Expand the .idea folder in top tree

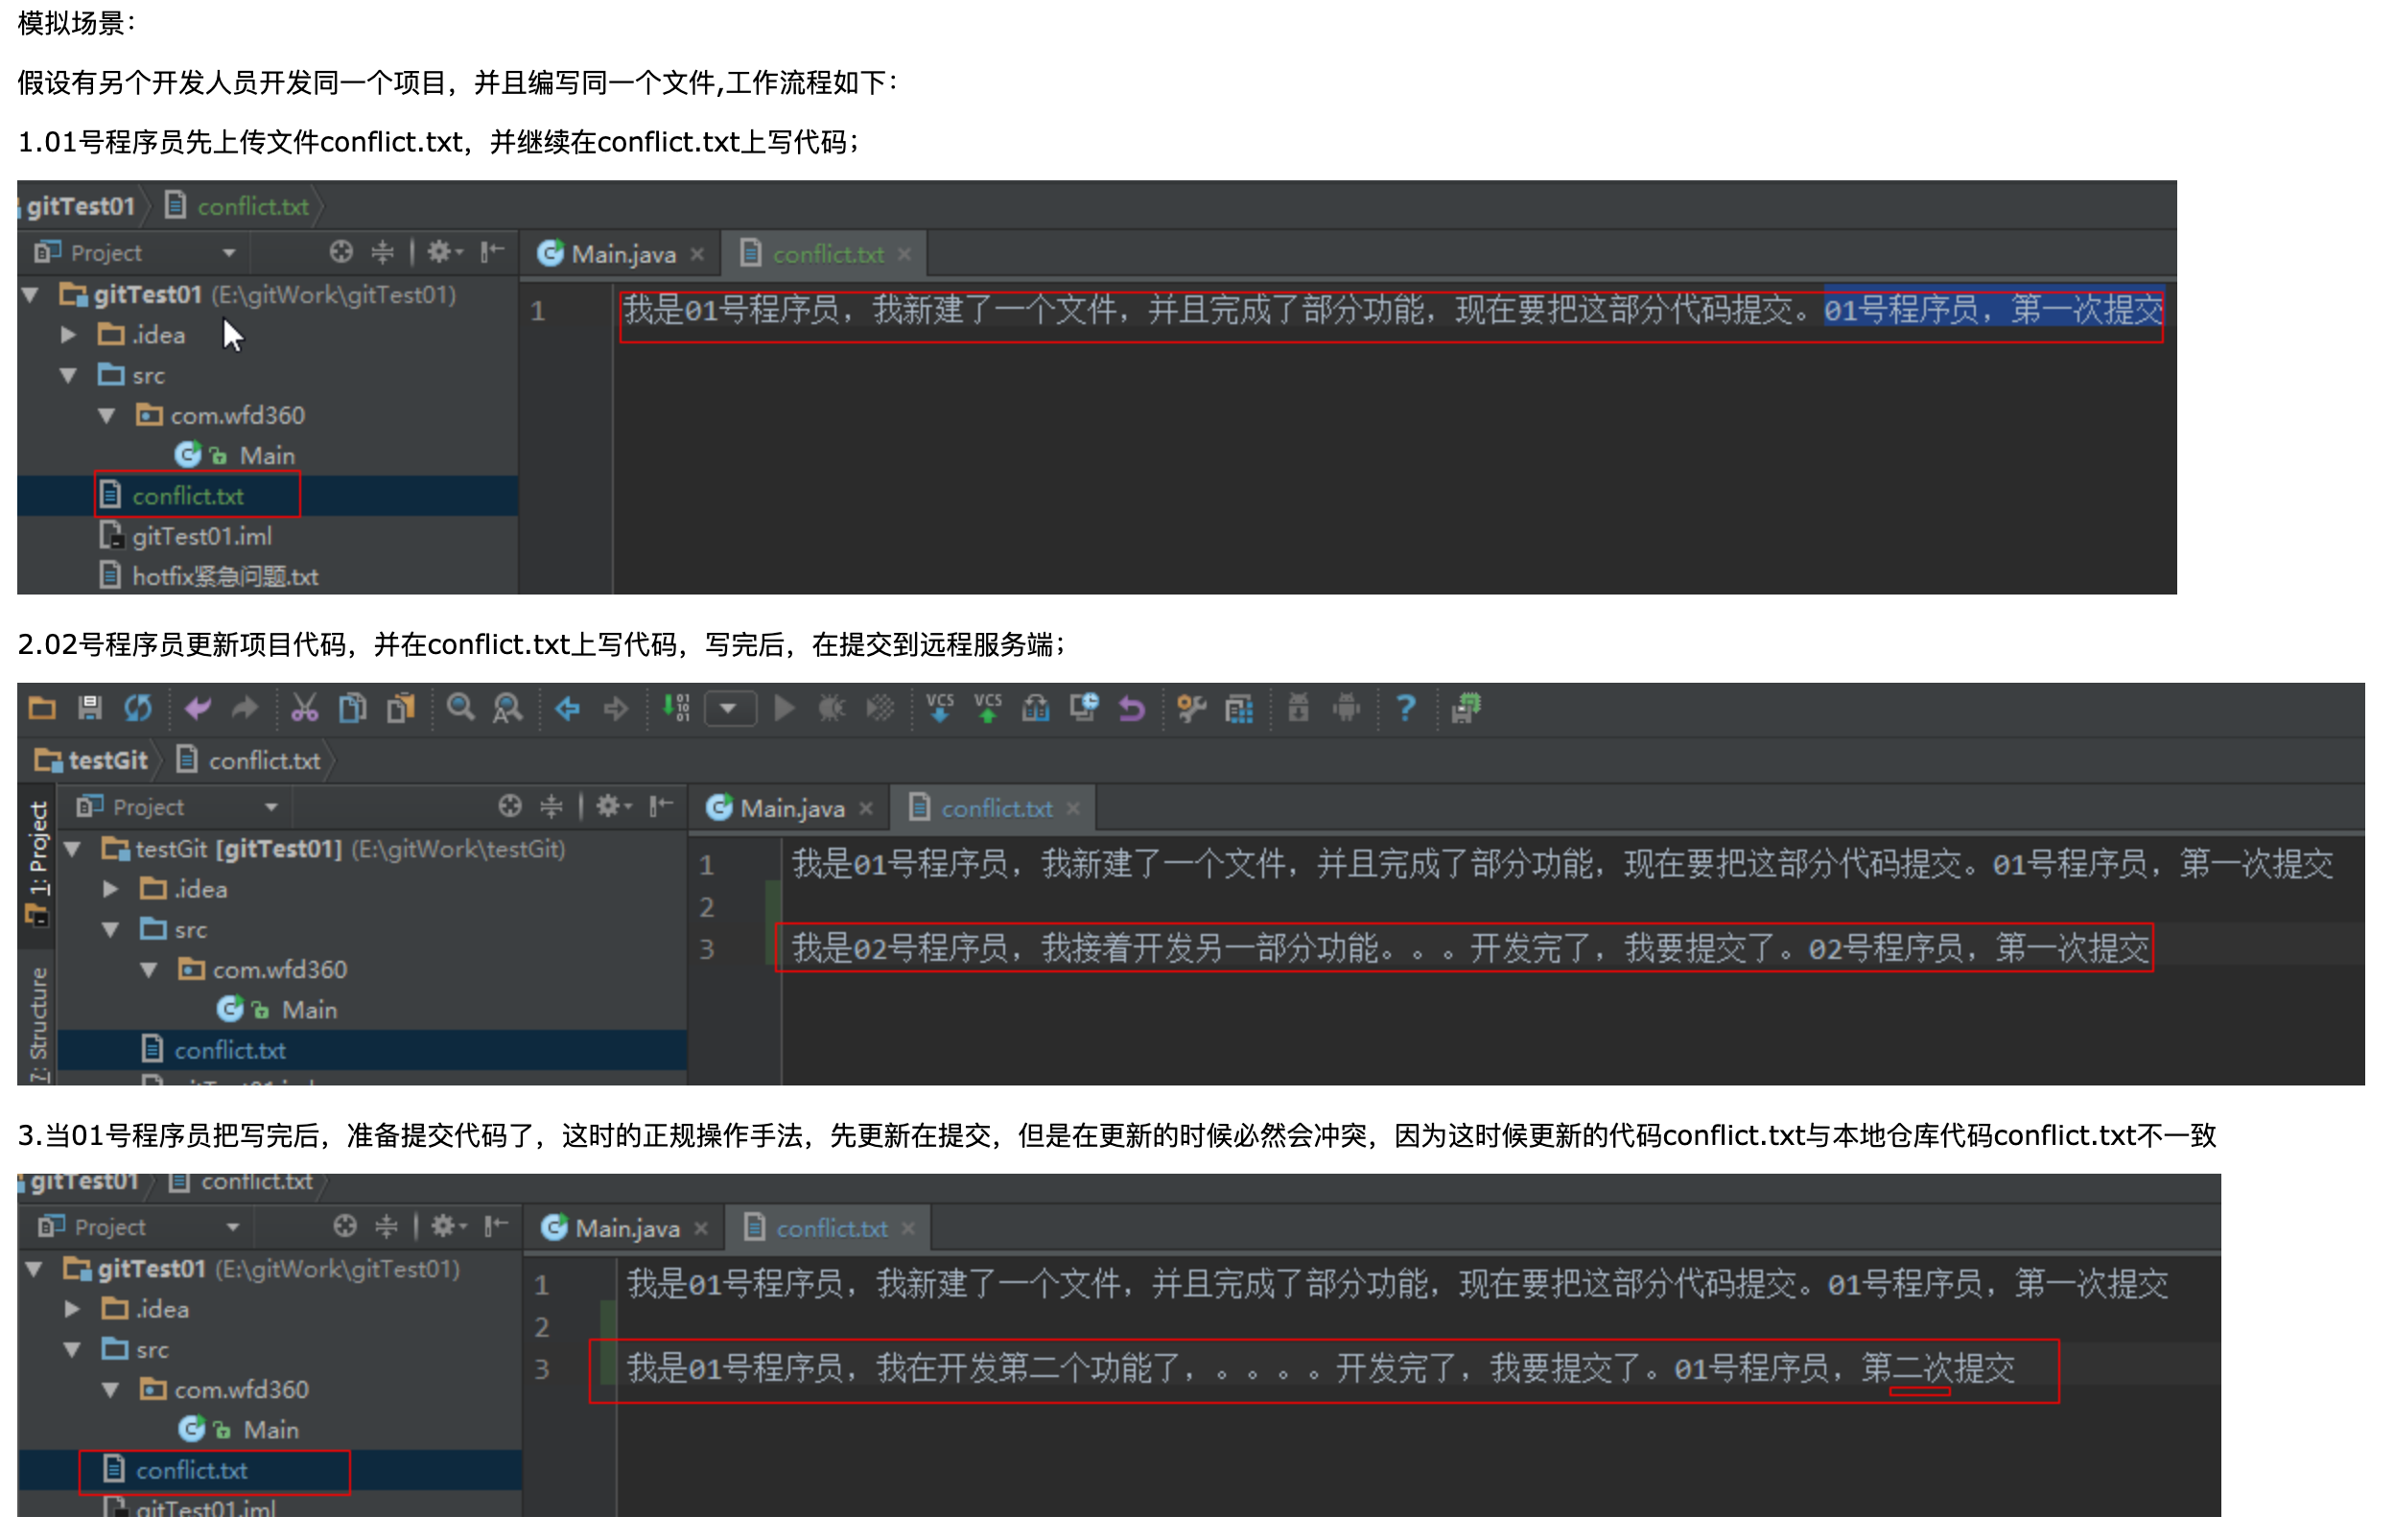[x=68, y=335]
